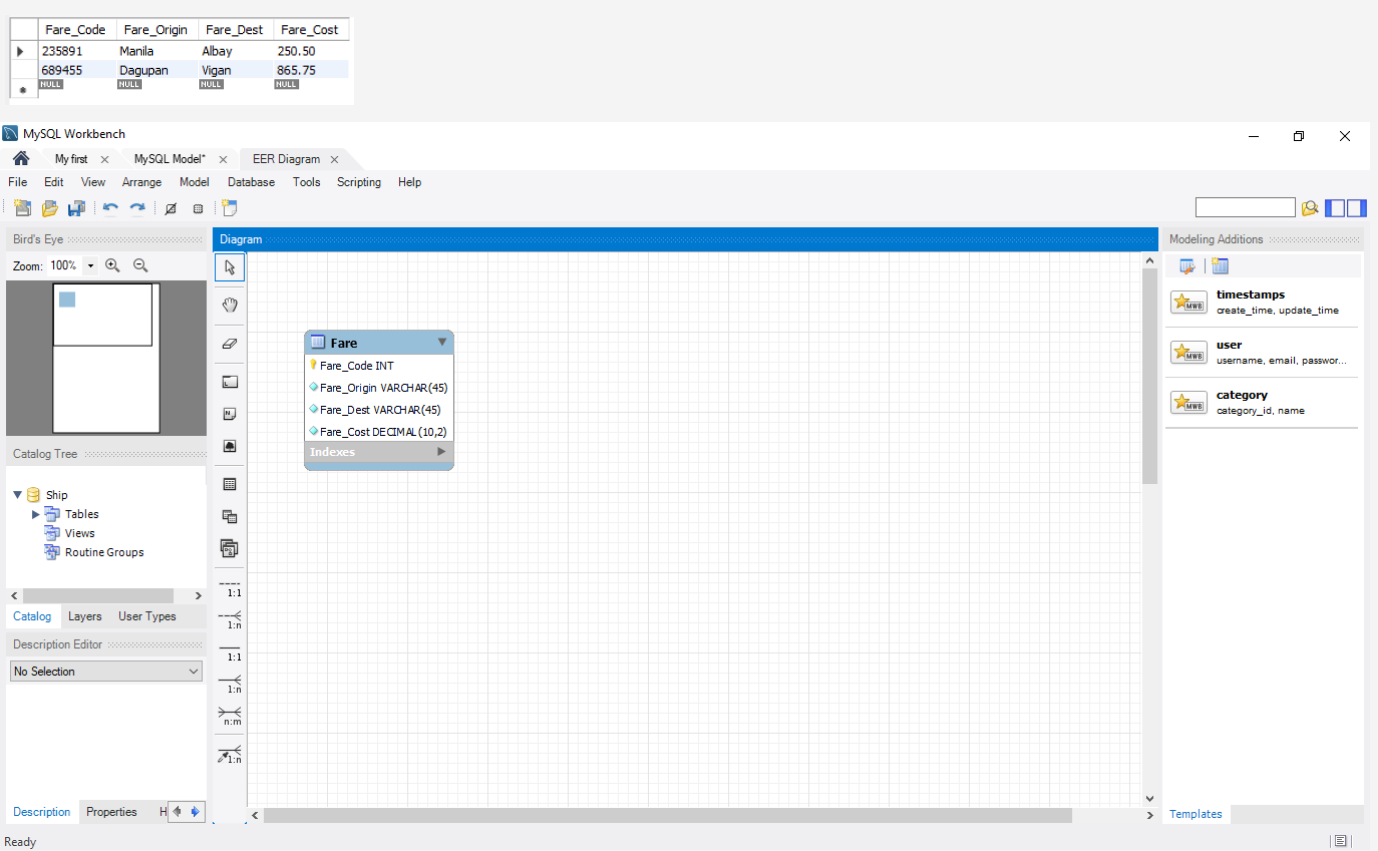Open the Zoom In magnifier in Bird's Eye

(113, 265)
